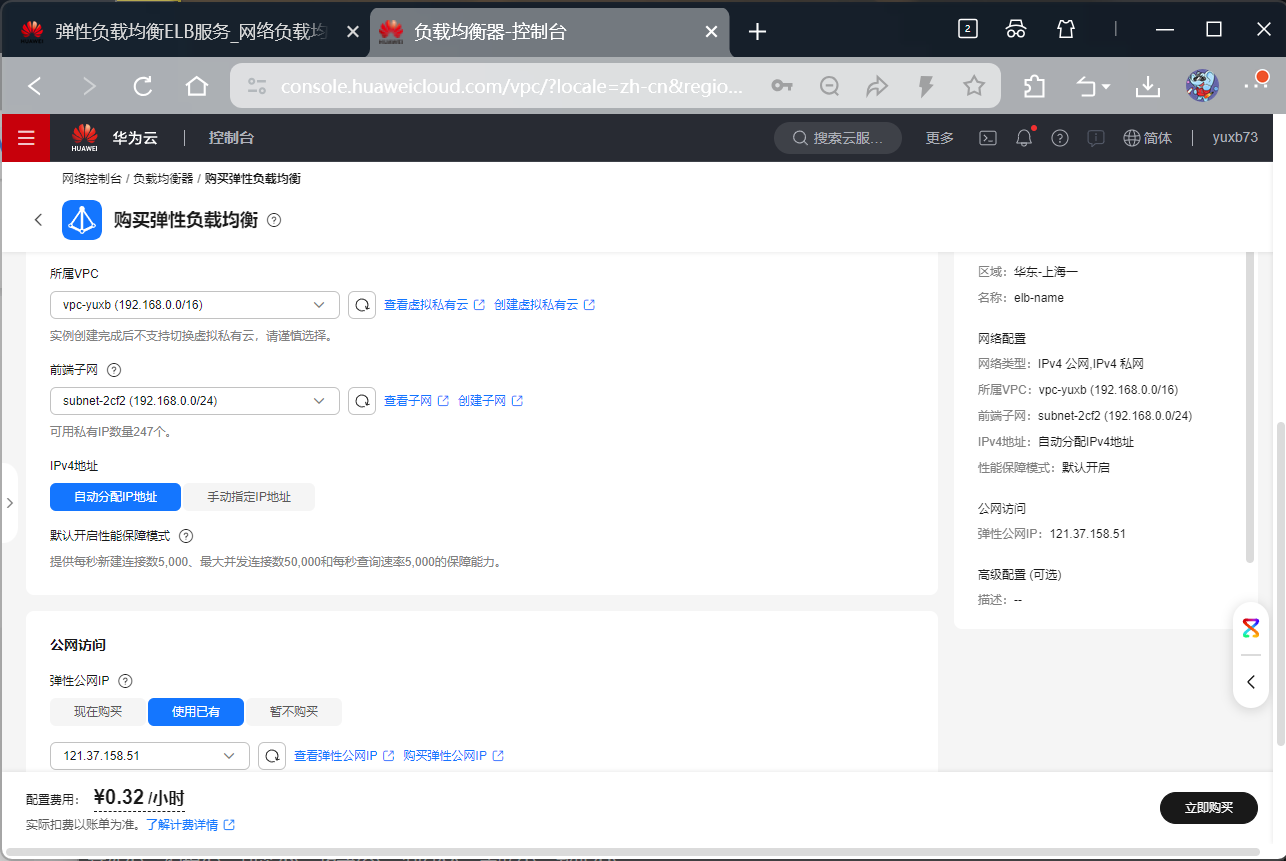Go to 网络控制台 breadcrumb
Viewport: 1286px width, 861px height.
coord(92,179)
